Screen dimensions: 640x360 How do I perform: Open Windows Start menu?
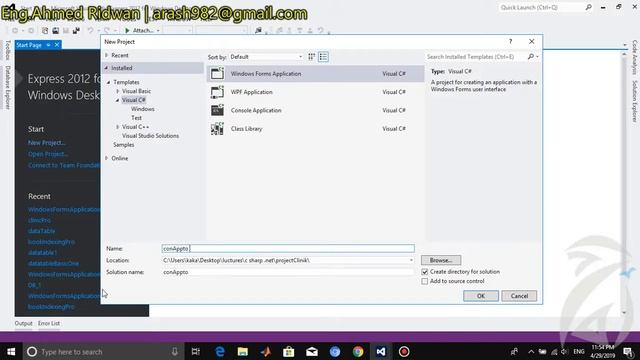point(11,351)
